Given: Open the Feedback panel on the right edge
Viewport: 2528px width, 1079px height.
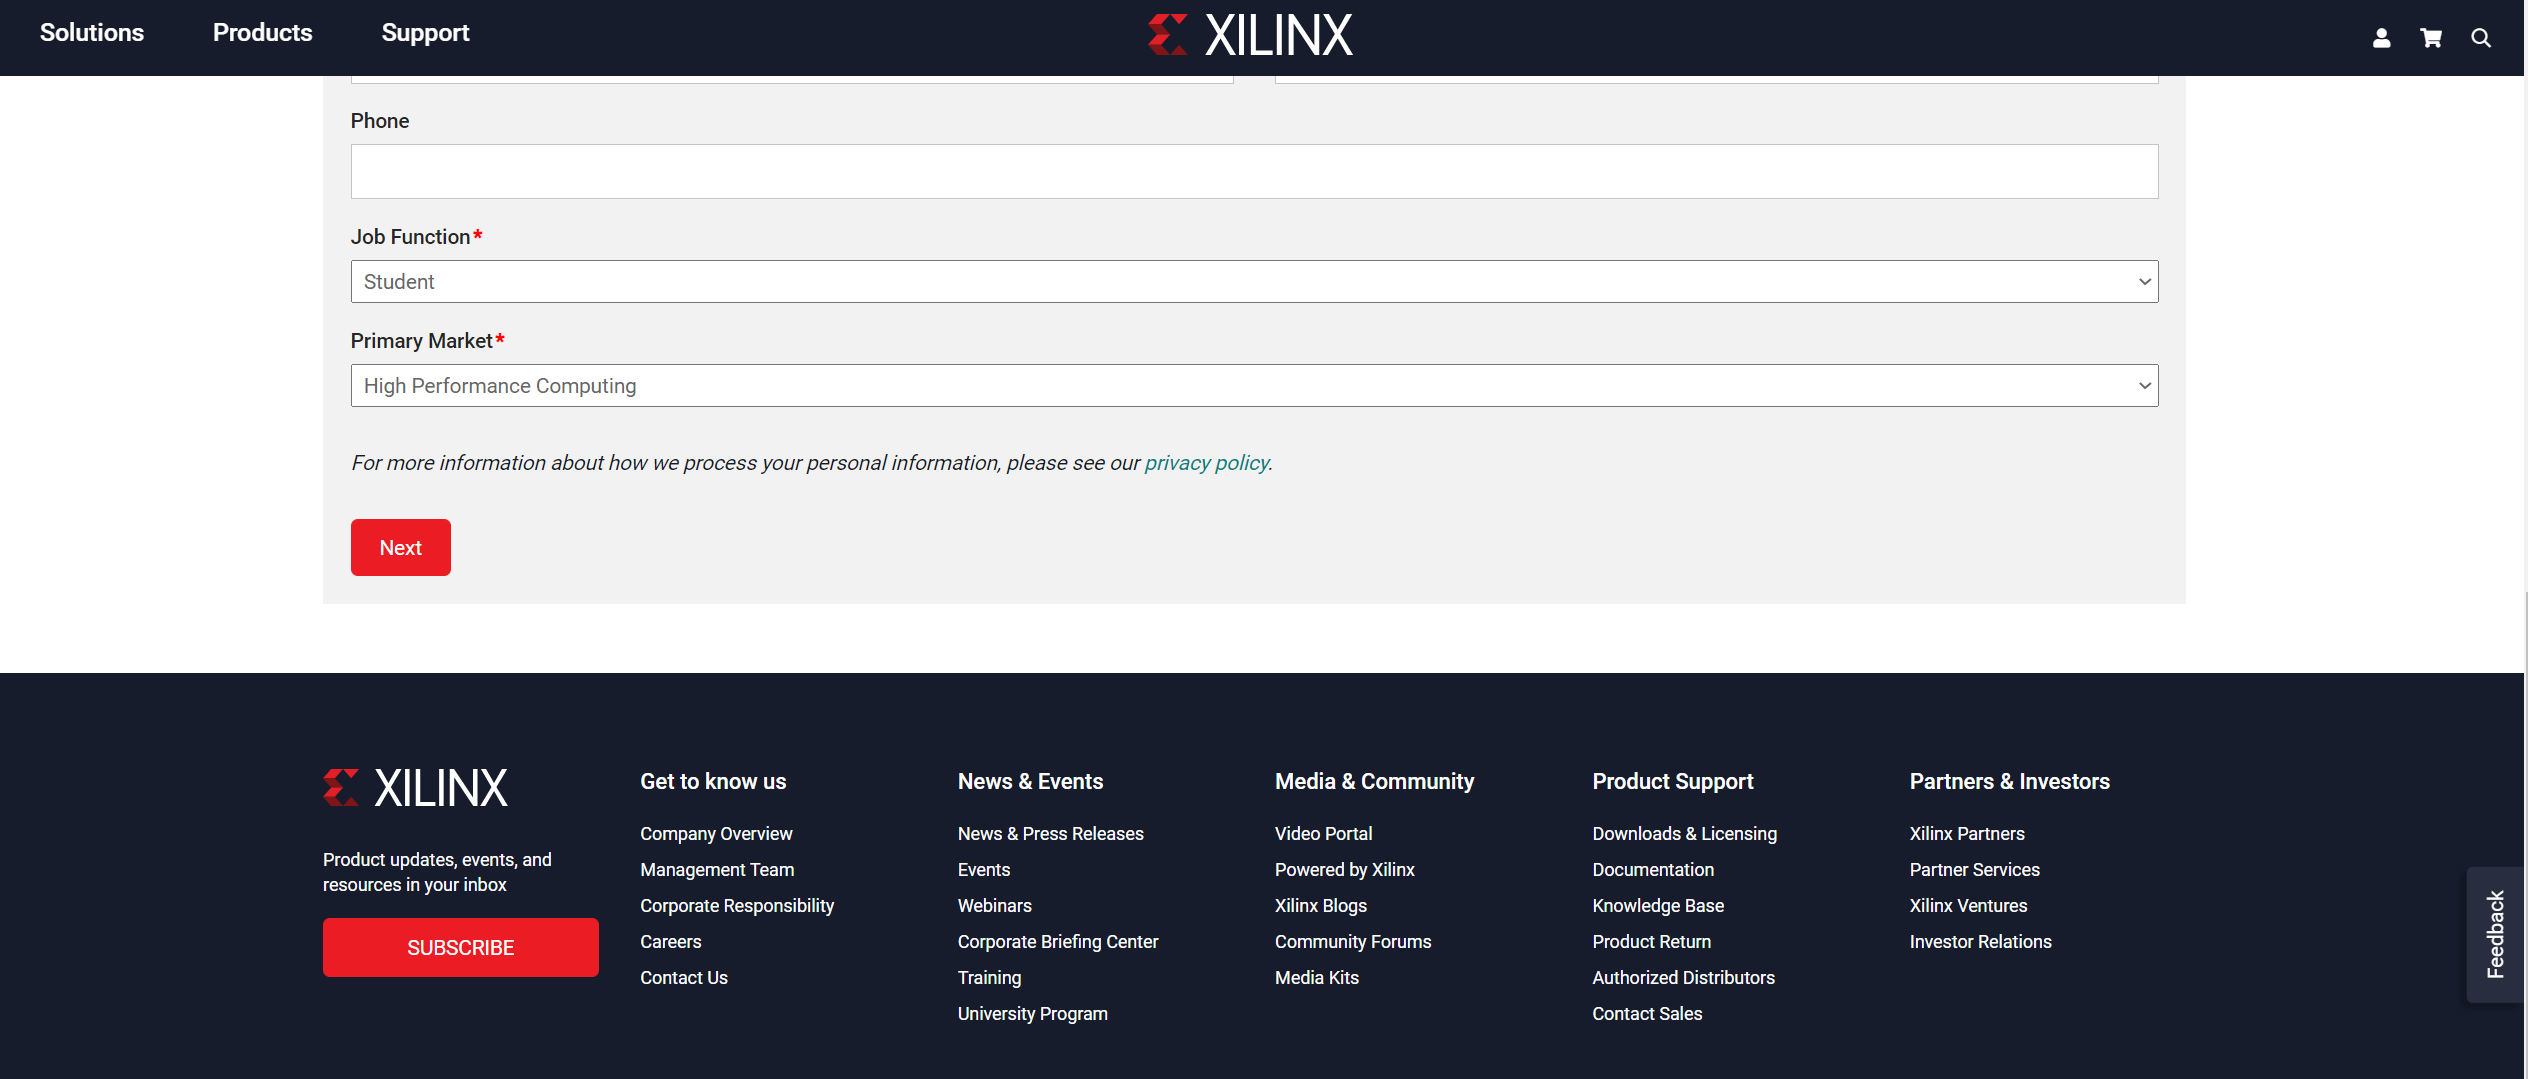Looking at the screenshot, I should [x=2495, y=934].
